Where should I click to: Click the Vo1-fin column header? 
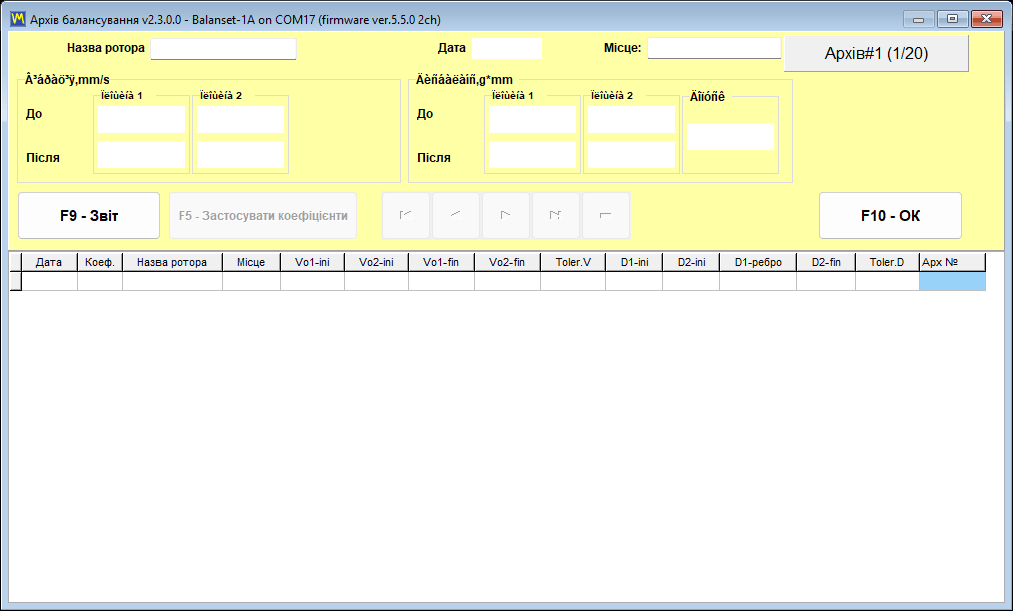coord(441,262)
